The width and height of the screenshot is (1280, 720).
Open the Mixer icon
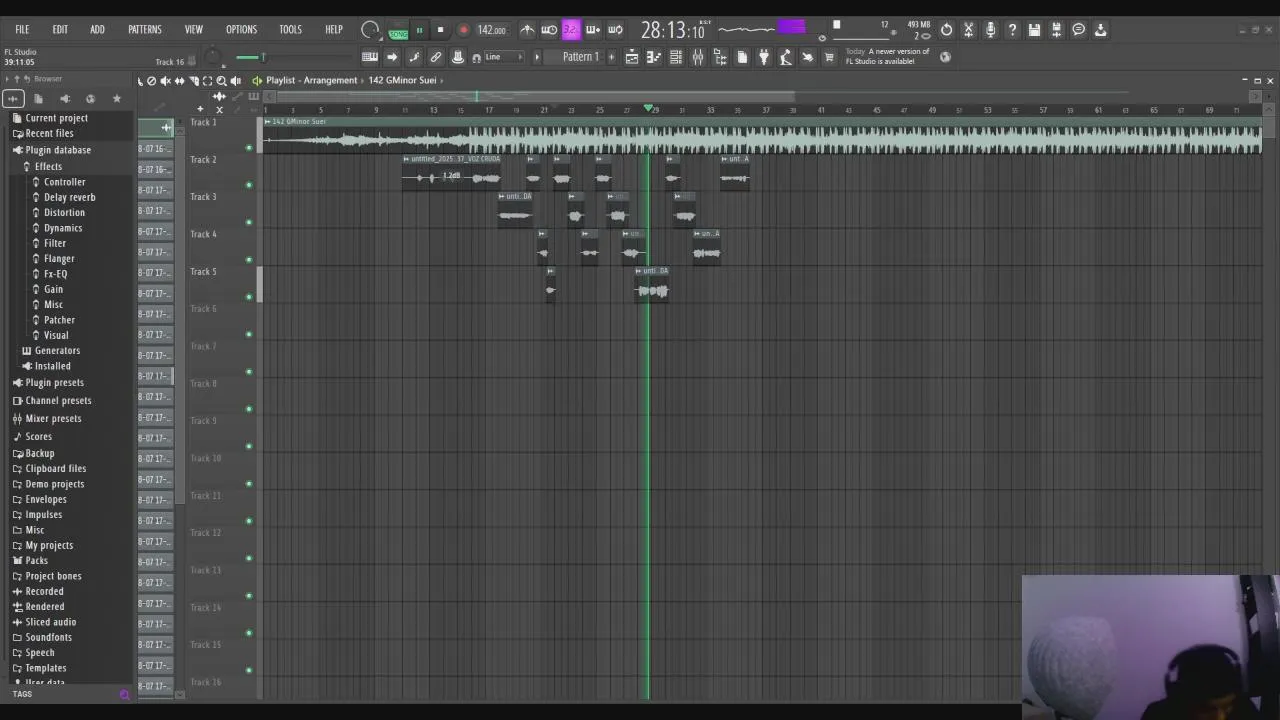698,57
